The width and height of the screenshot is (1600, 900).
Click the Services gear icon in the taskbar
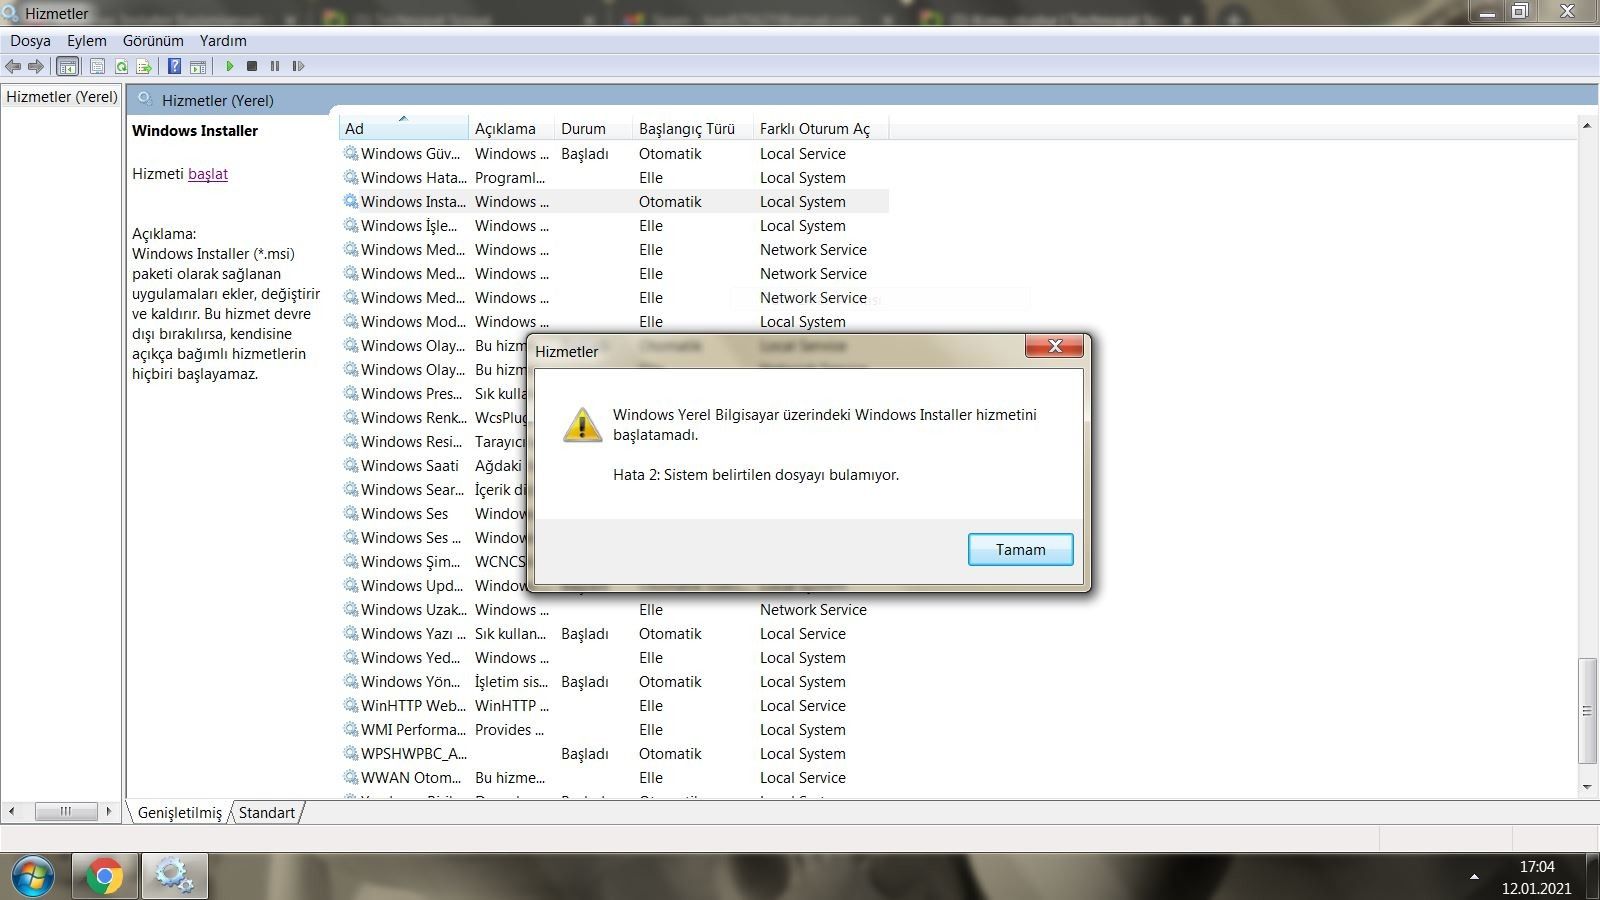(x=174, y=877)
